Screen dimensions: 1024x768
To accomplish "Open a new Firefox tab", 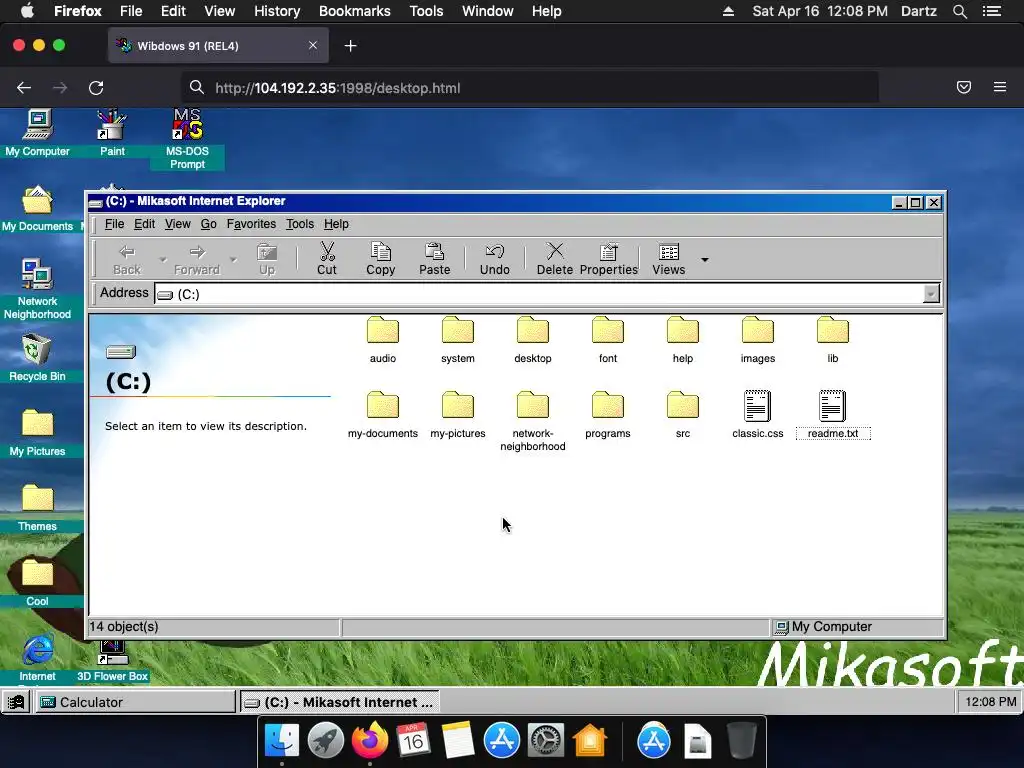I will (351, 46).
